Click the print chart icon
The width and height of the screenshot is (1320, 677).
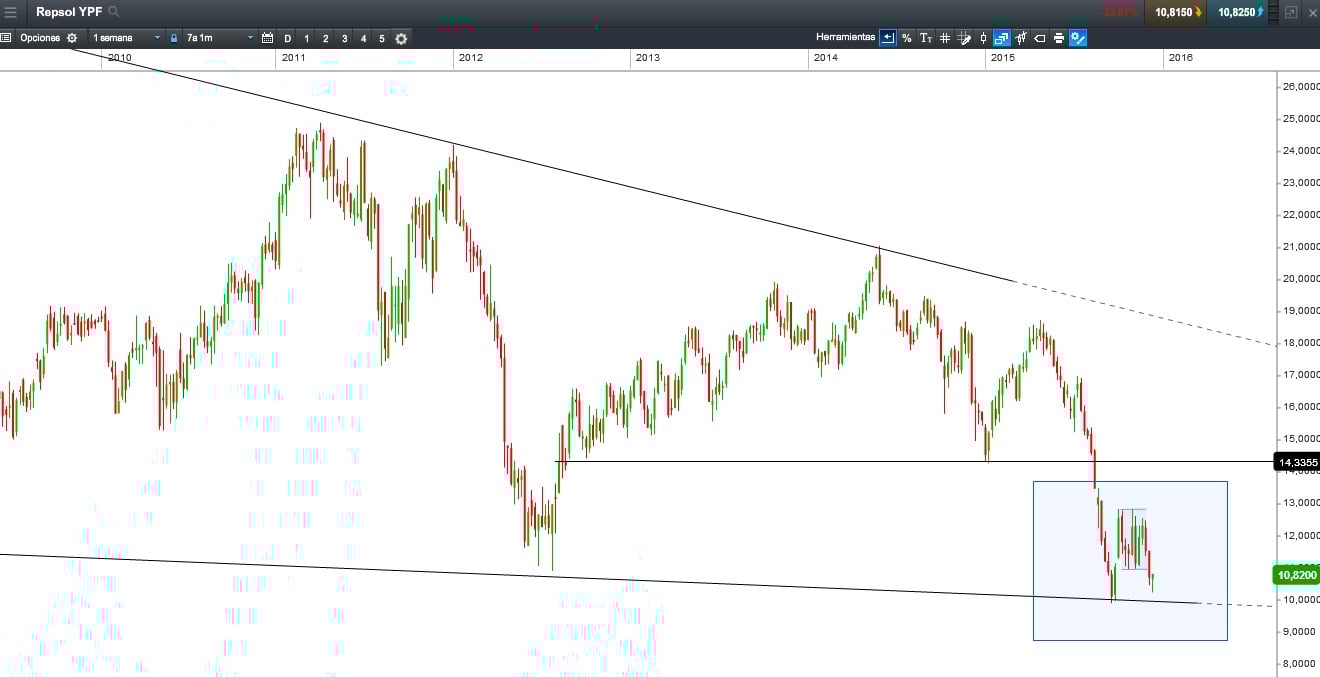click(1059, 38)
